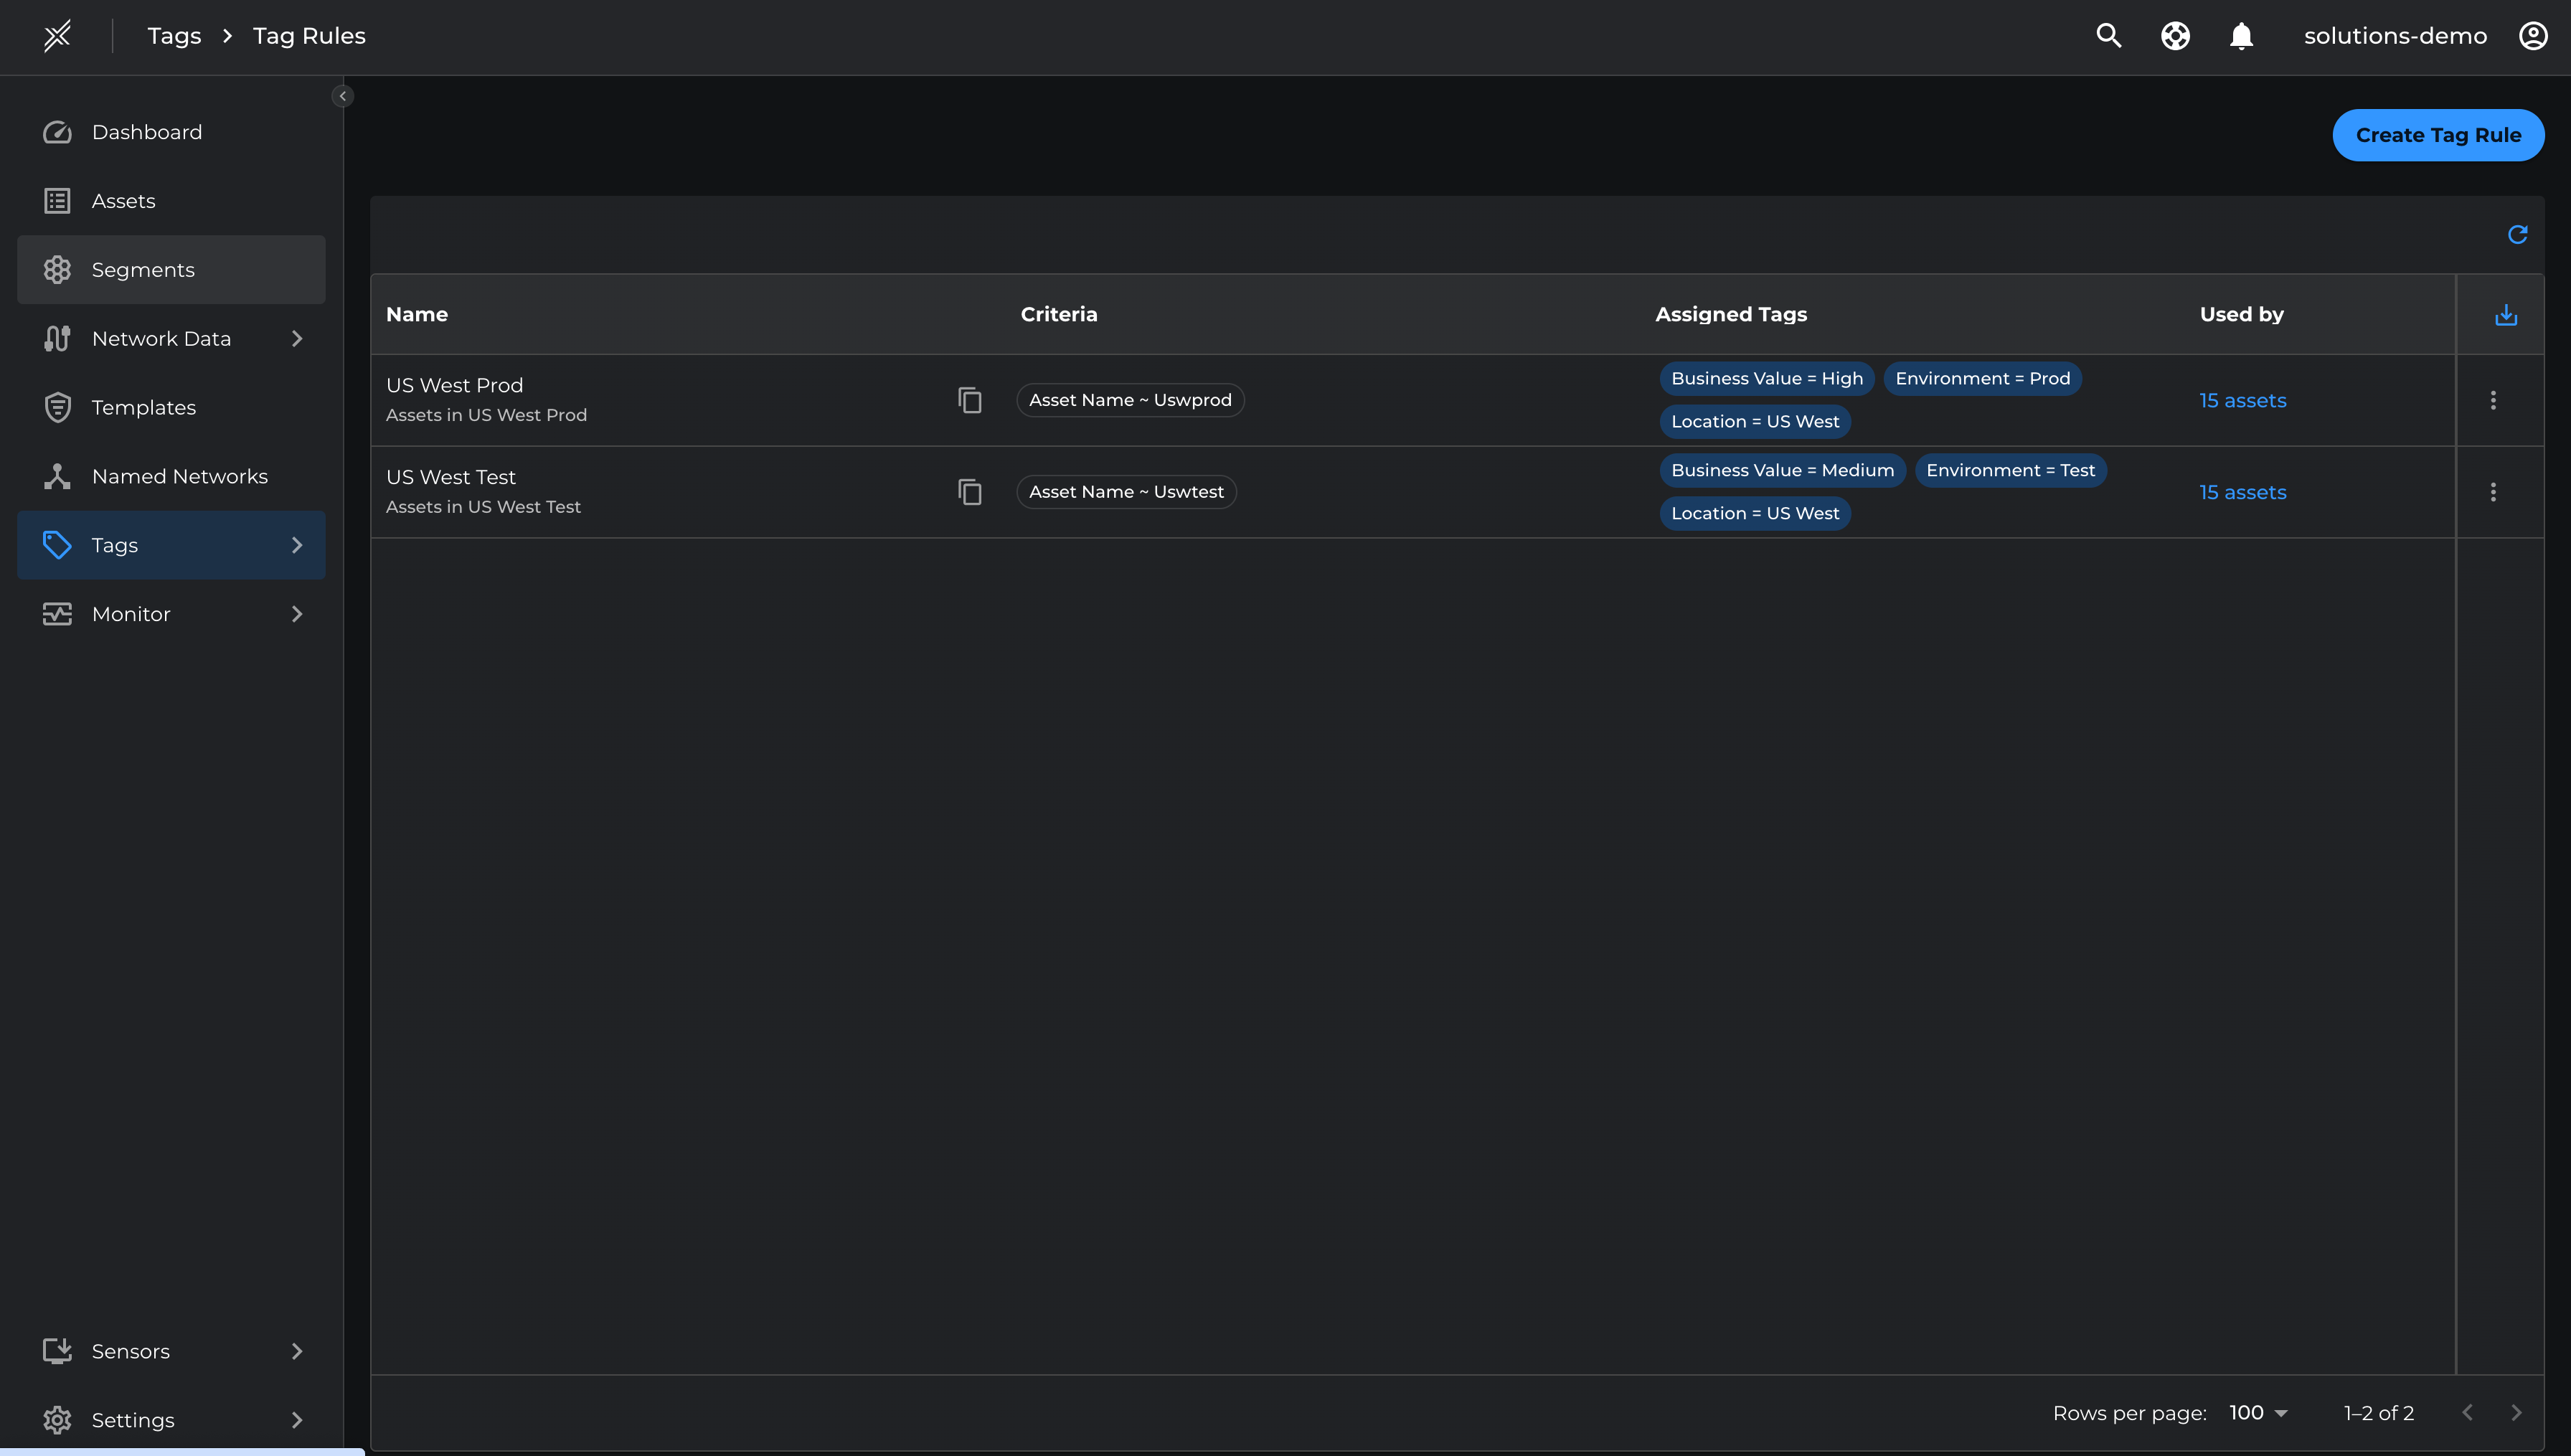
Task: Download the table via export icon
Action: [x=2505, y=315]
